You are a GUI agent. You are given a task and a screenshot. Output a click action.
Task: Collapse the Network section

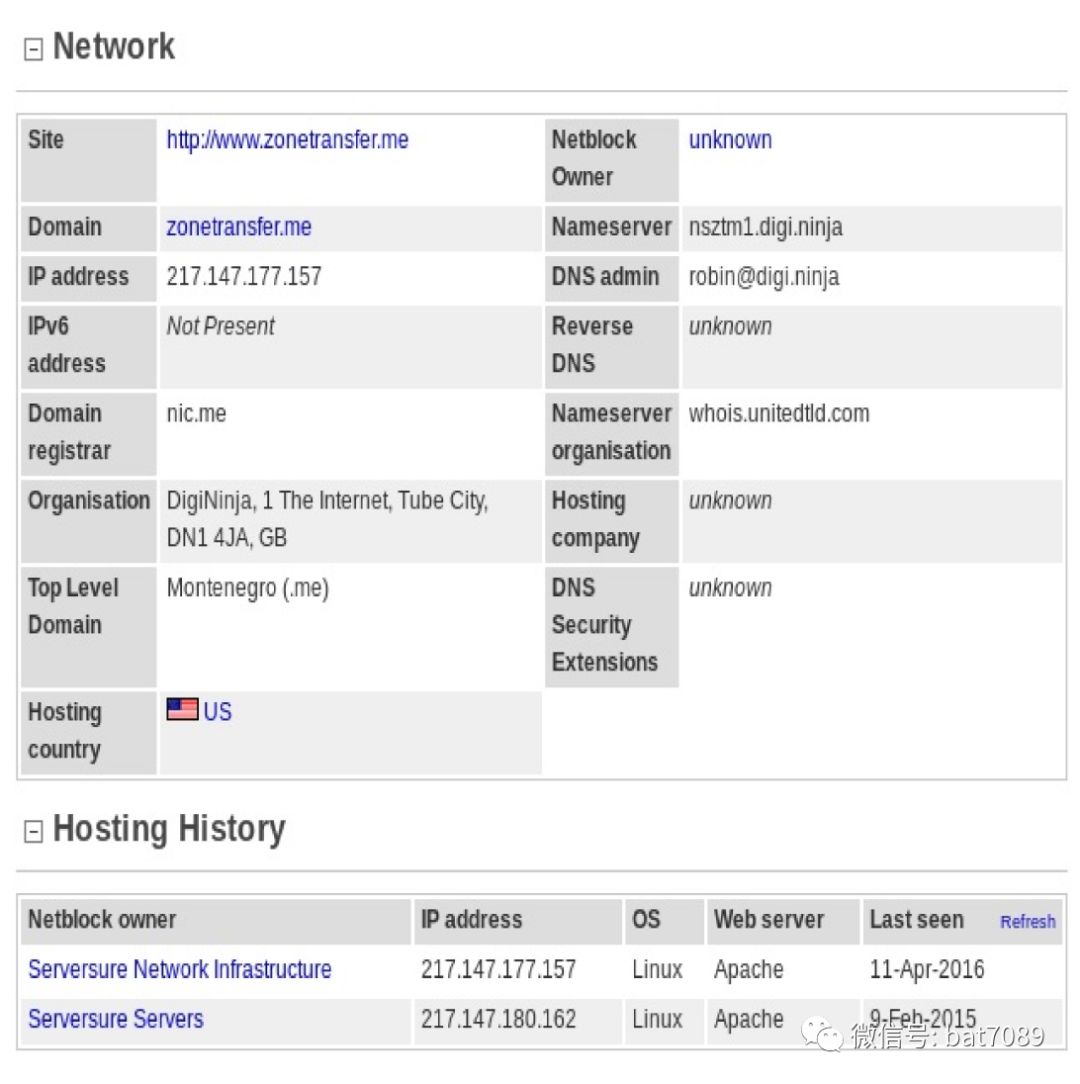pos(33,49)
